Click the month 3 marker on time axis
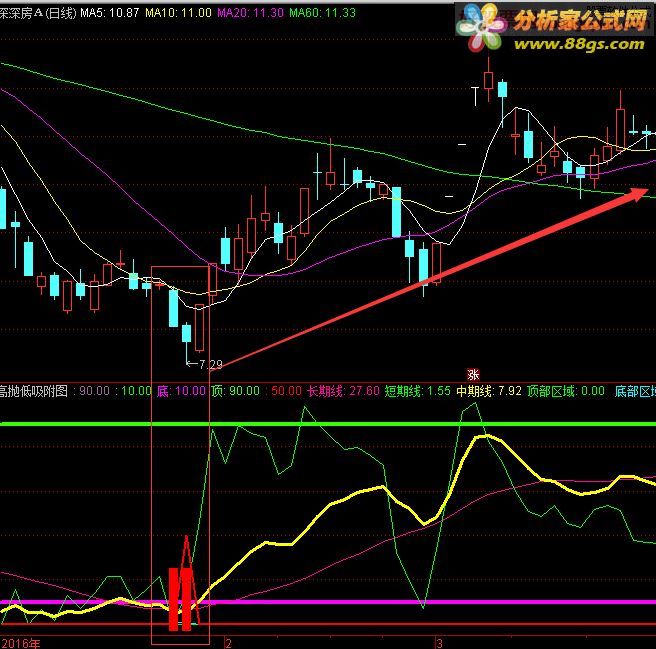Viewport: 656px width, 649px height. click(438, 643)
